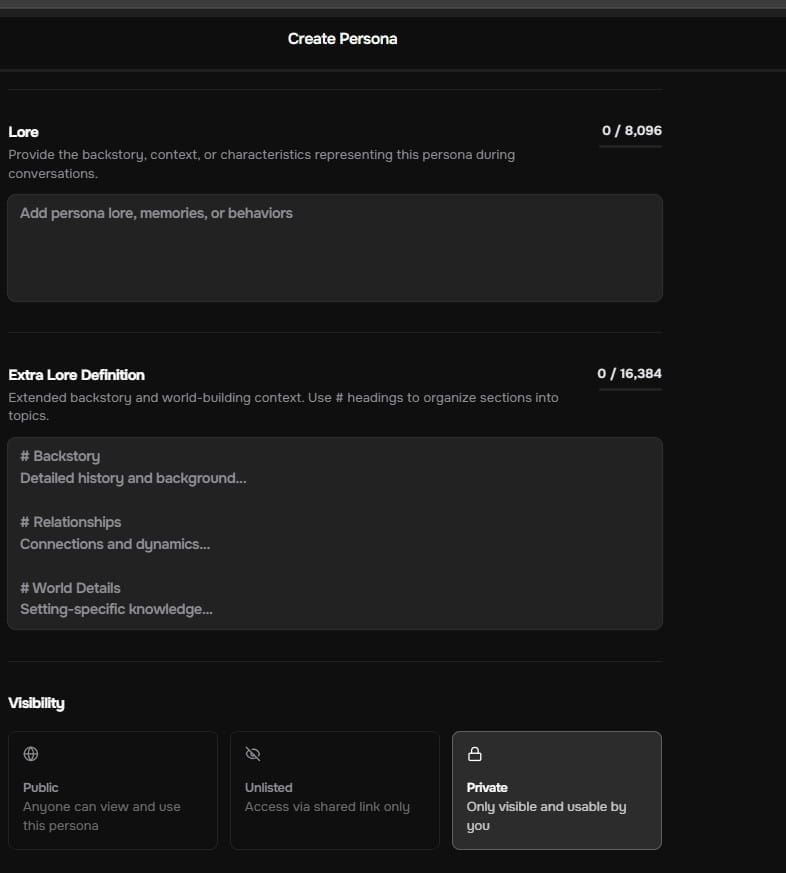Viewport: 786px width, 873px height.
Task: Click the Create Persona header title
Action: tap(342, 38)
